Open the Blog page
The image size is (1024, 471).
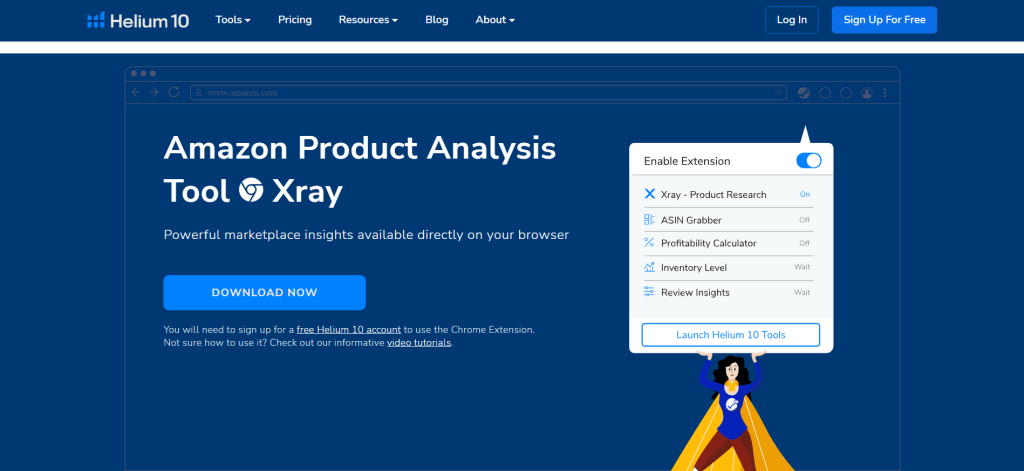pyautogui.click(x=437, y=20)
